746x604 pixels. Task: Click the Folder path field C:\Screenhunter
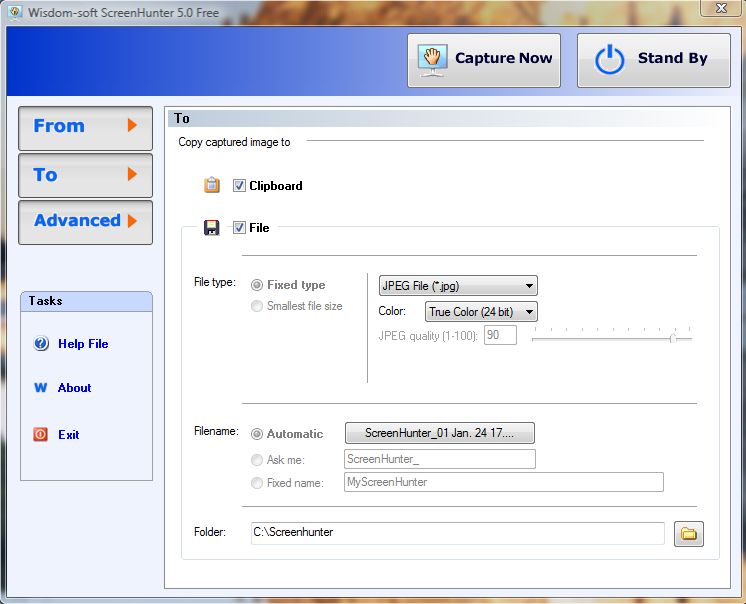coord(458,533)
